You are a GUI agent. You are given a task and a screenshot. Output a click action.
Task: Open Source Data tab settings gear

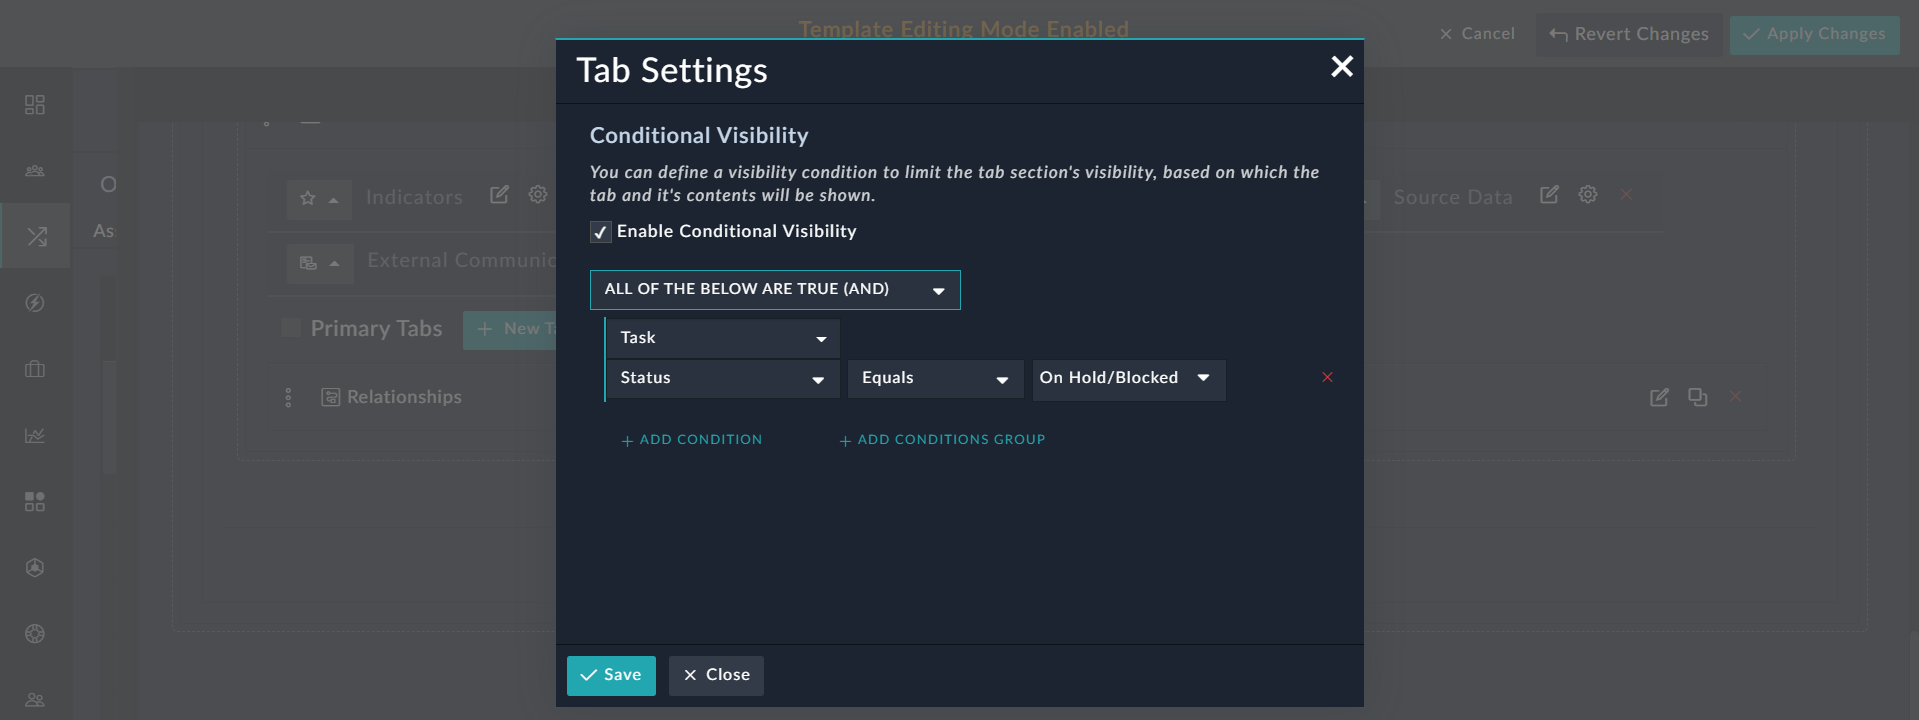click(x=1588, y=195)
